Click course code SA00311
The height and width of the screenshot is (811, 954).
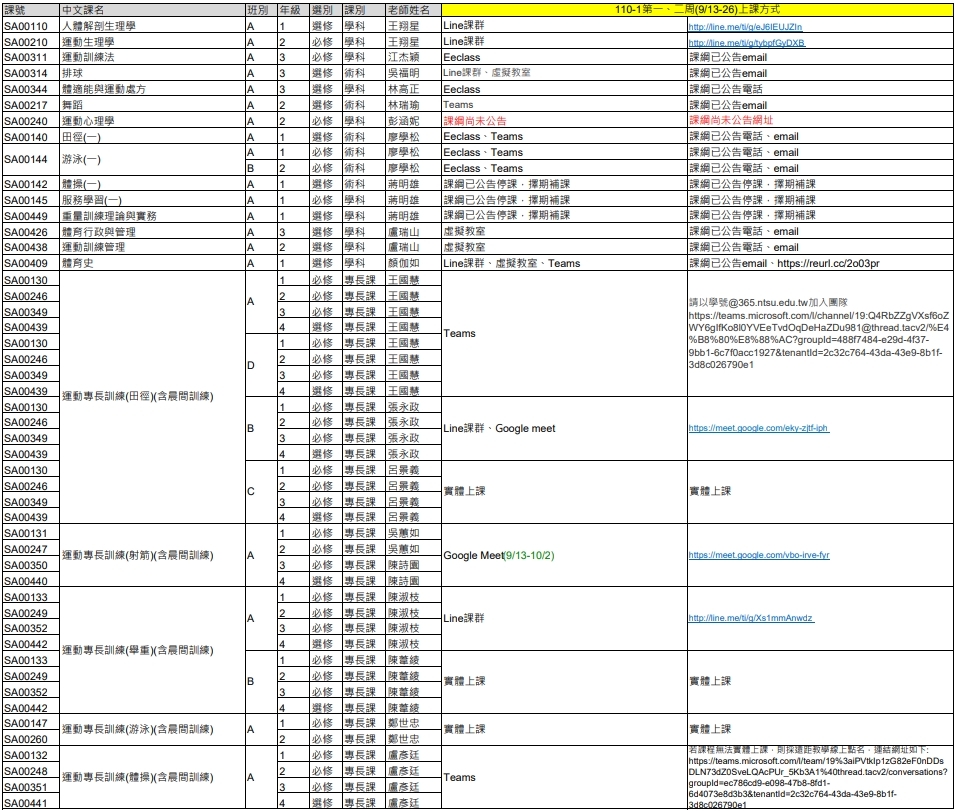(26, 57)
